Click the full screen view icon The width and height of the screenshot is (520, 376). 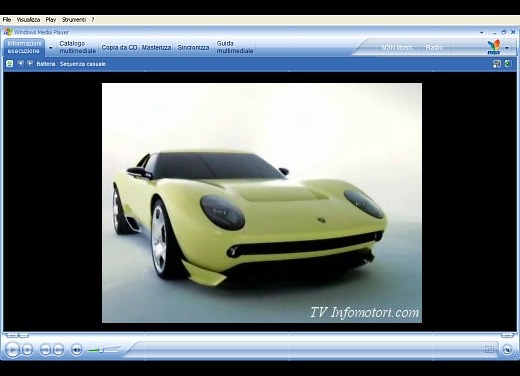(x=489, y=349)
